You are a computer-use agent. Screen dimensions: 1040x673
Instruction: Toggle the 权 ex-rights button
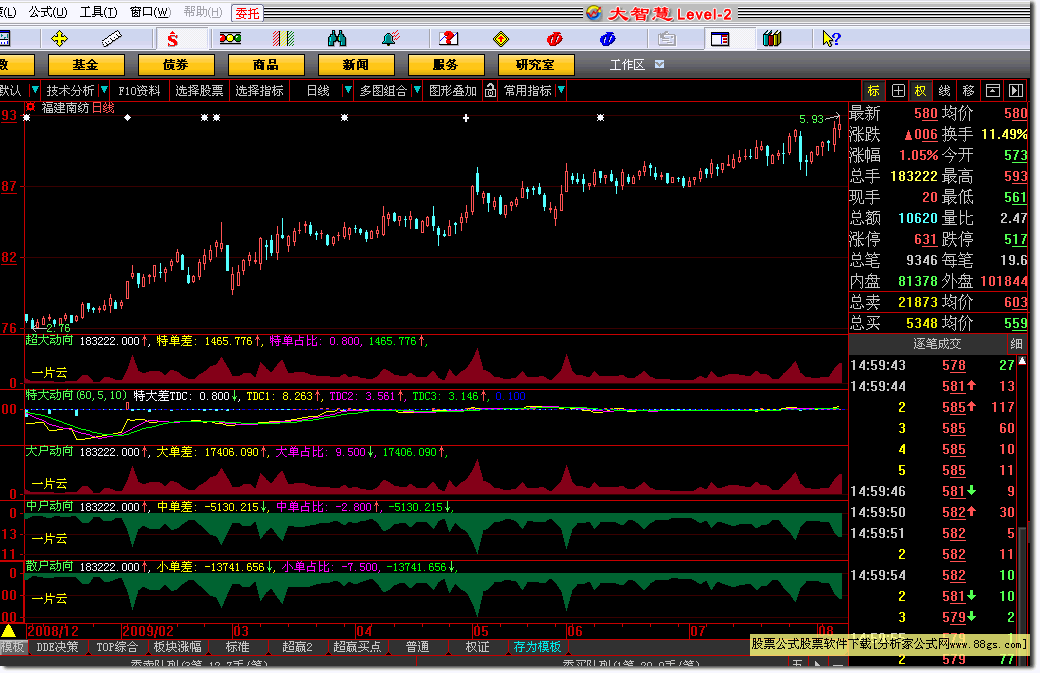[921, 91]
